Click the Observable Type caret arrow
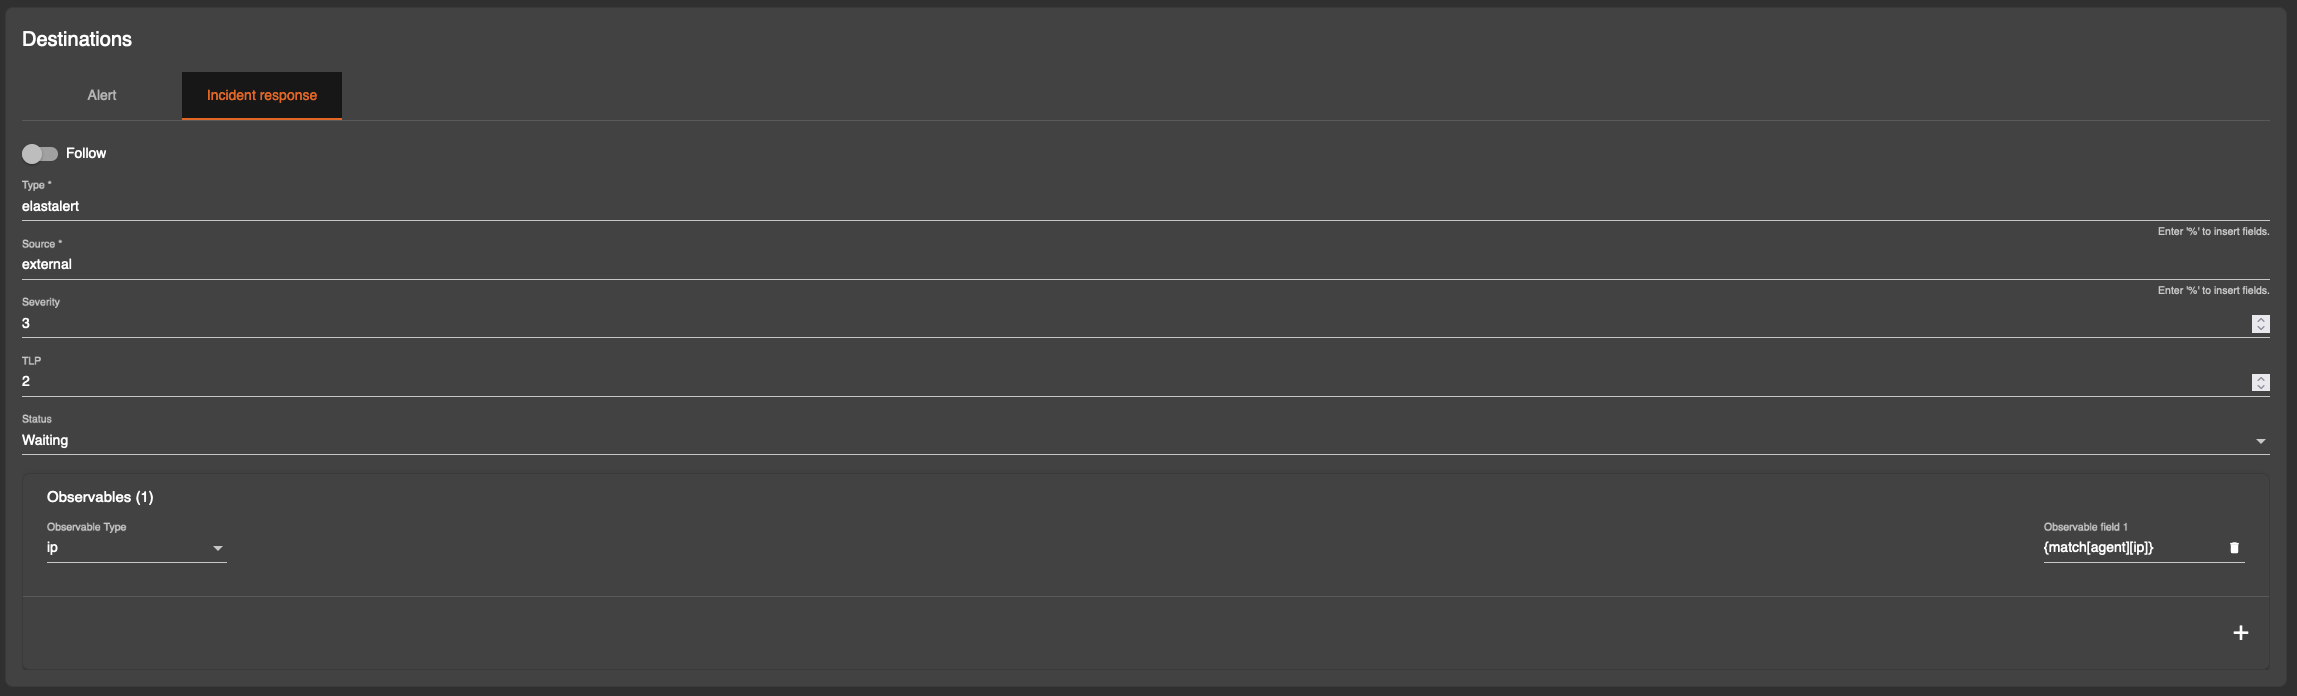Viewport: 2297px width, 696px height. click(x=217, y=548)
